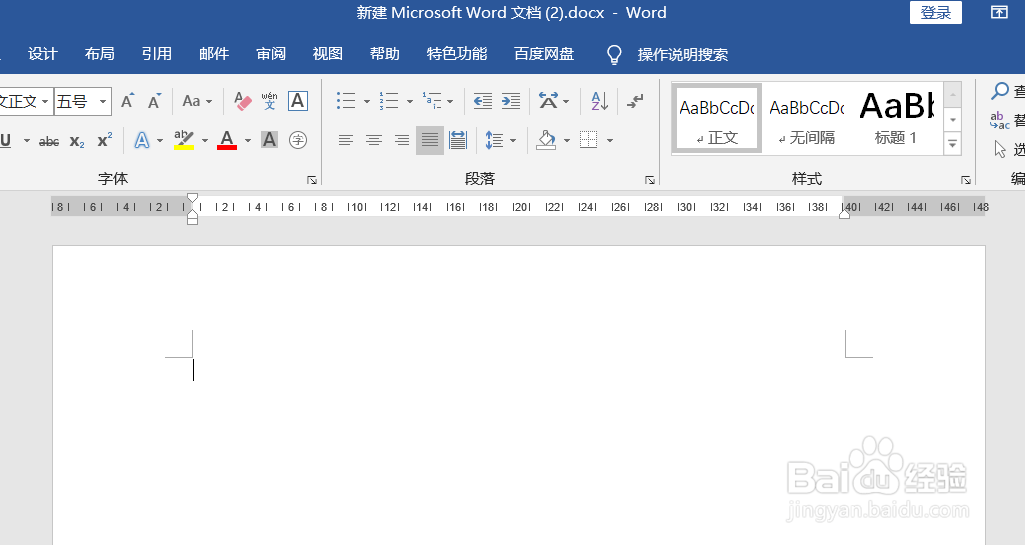Click the enclosed character icon

(x=297, y=140)
